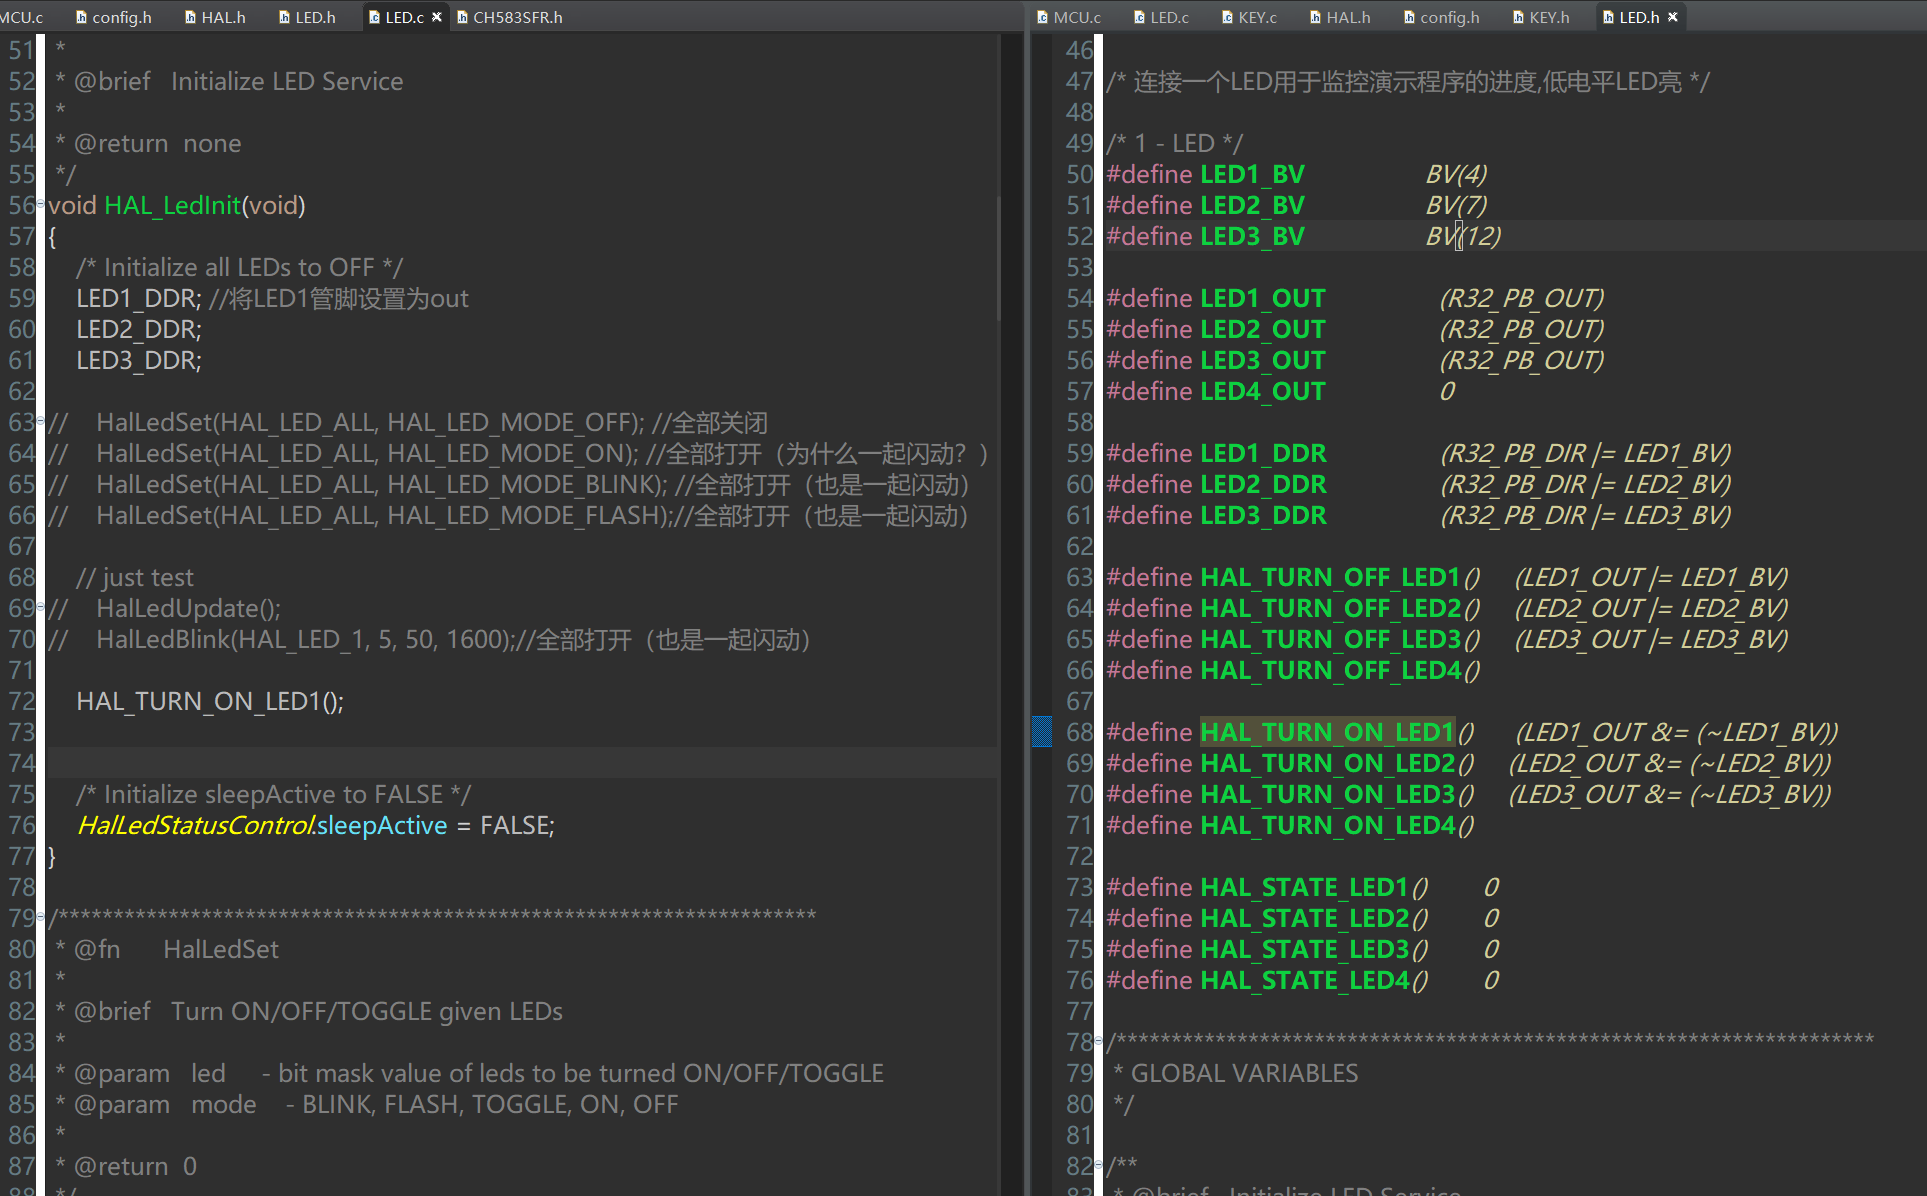Click line number 68 in LED.h gutter

1079,732
